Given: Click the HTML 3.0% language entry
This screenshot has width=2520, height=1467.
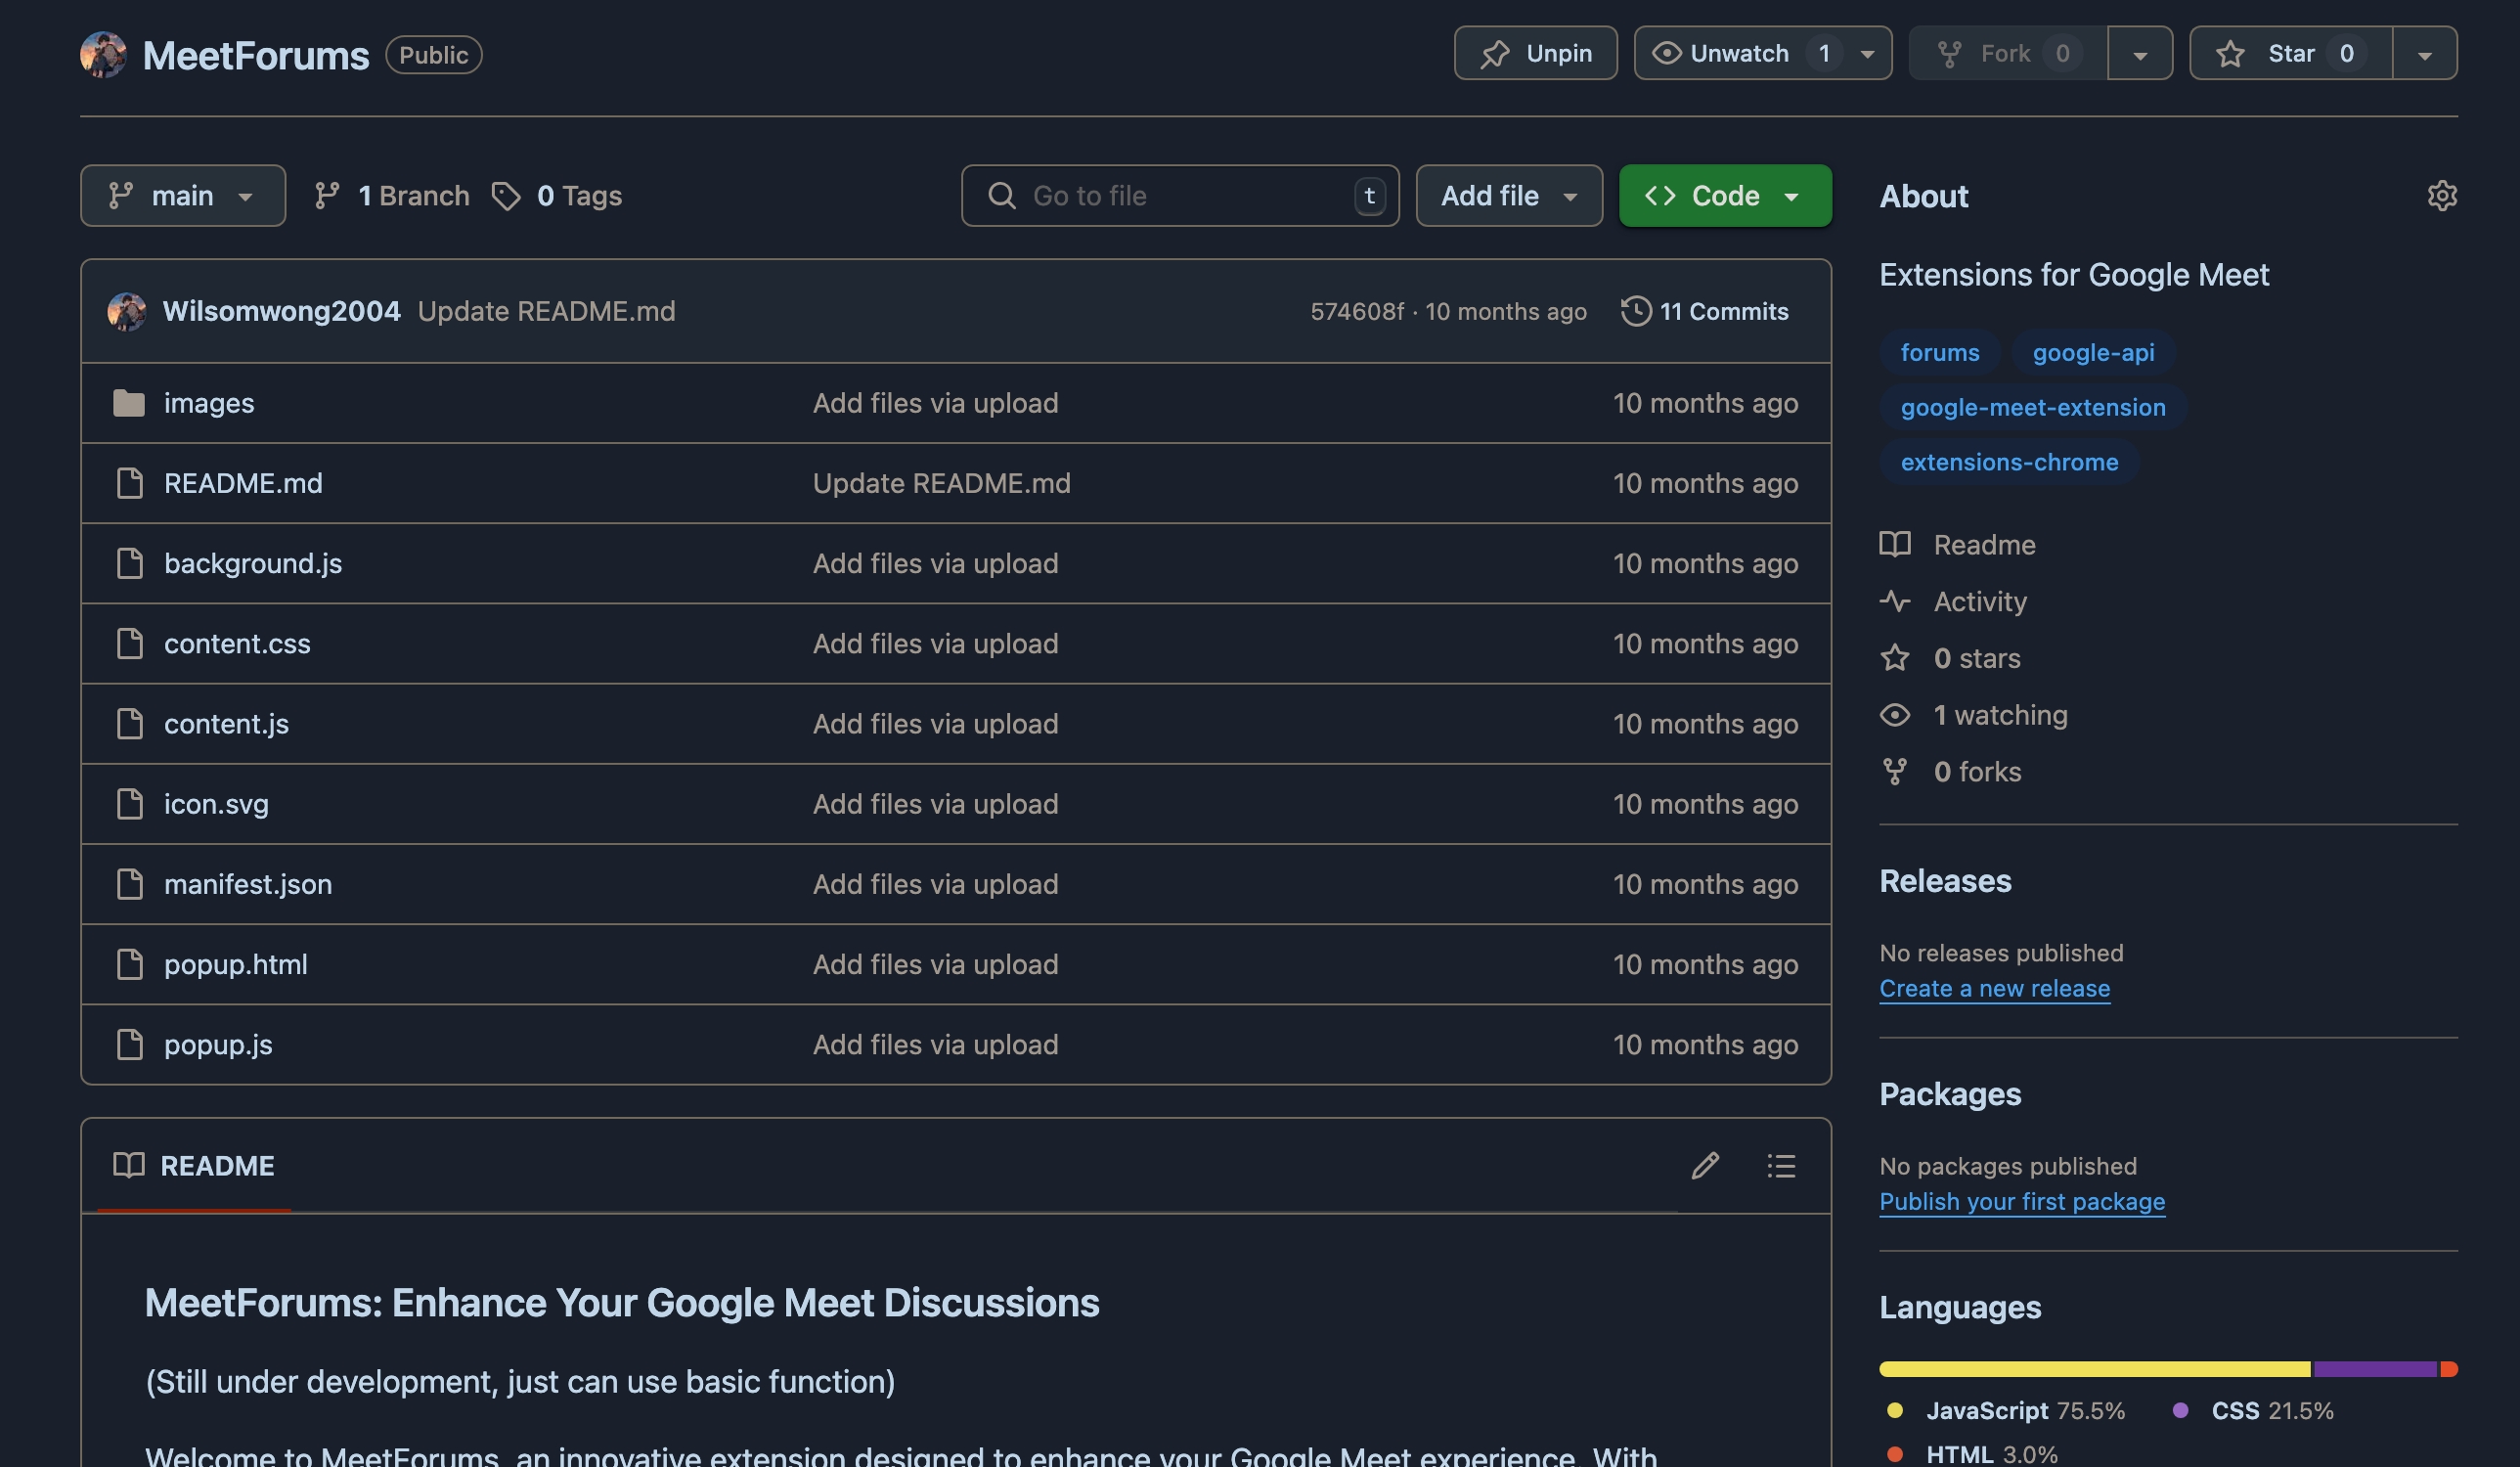Looking at the screenshot, I should point(1971,1453).
